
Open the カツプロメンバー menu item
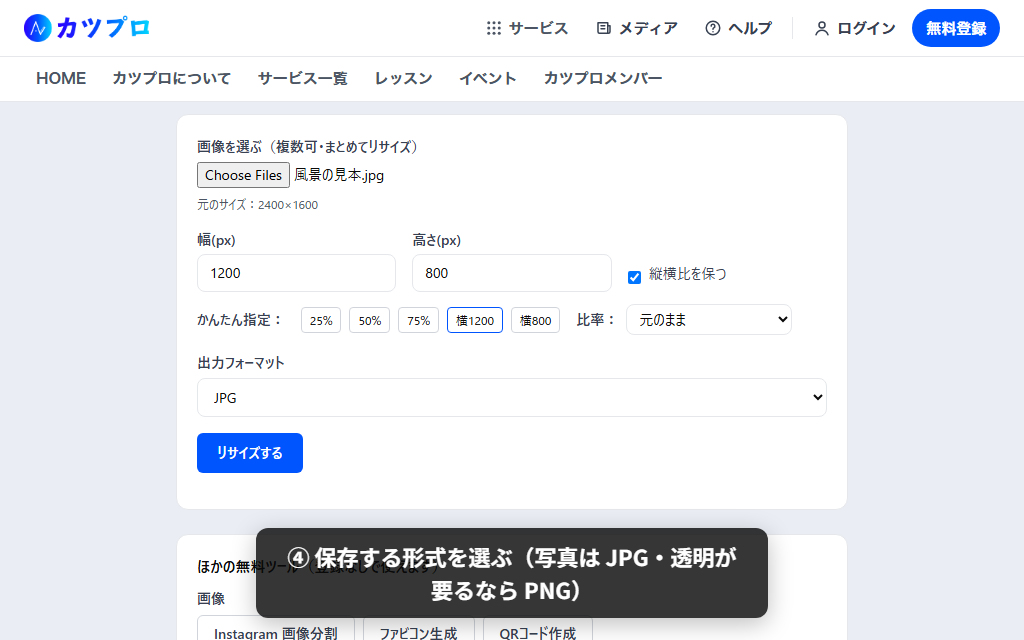coord(603,78)
